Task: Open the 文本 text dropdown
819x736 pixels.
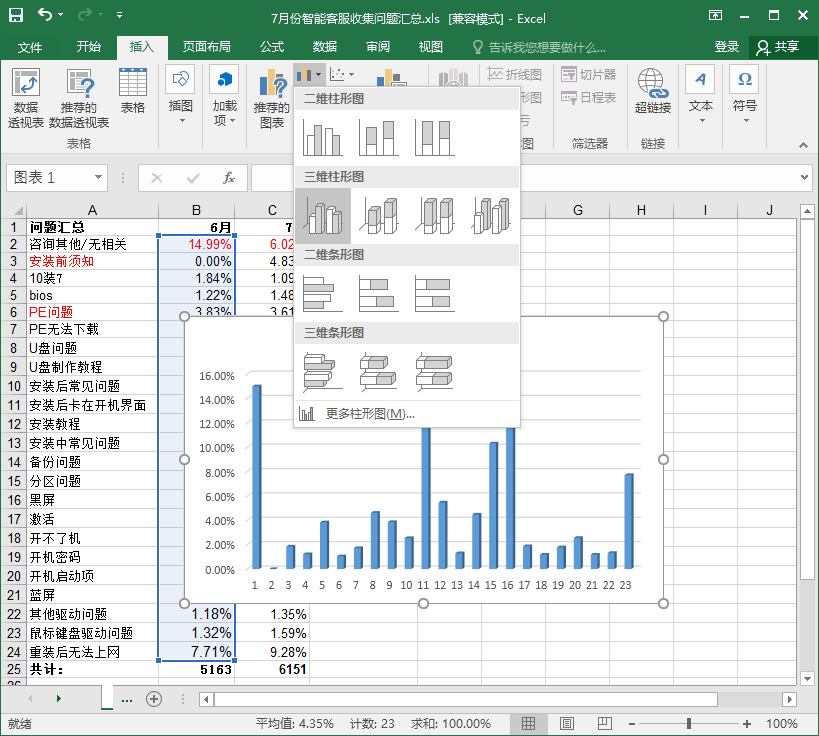Action: (x=701, y=95)
